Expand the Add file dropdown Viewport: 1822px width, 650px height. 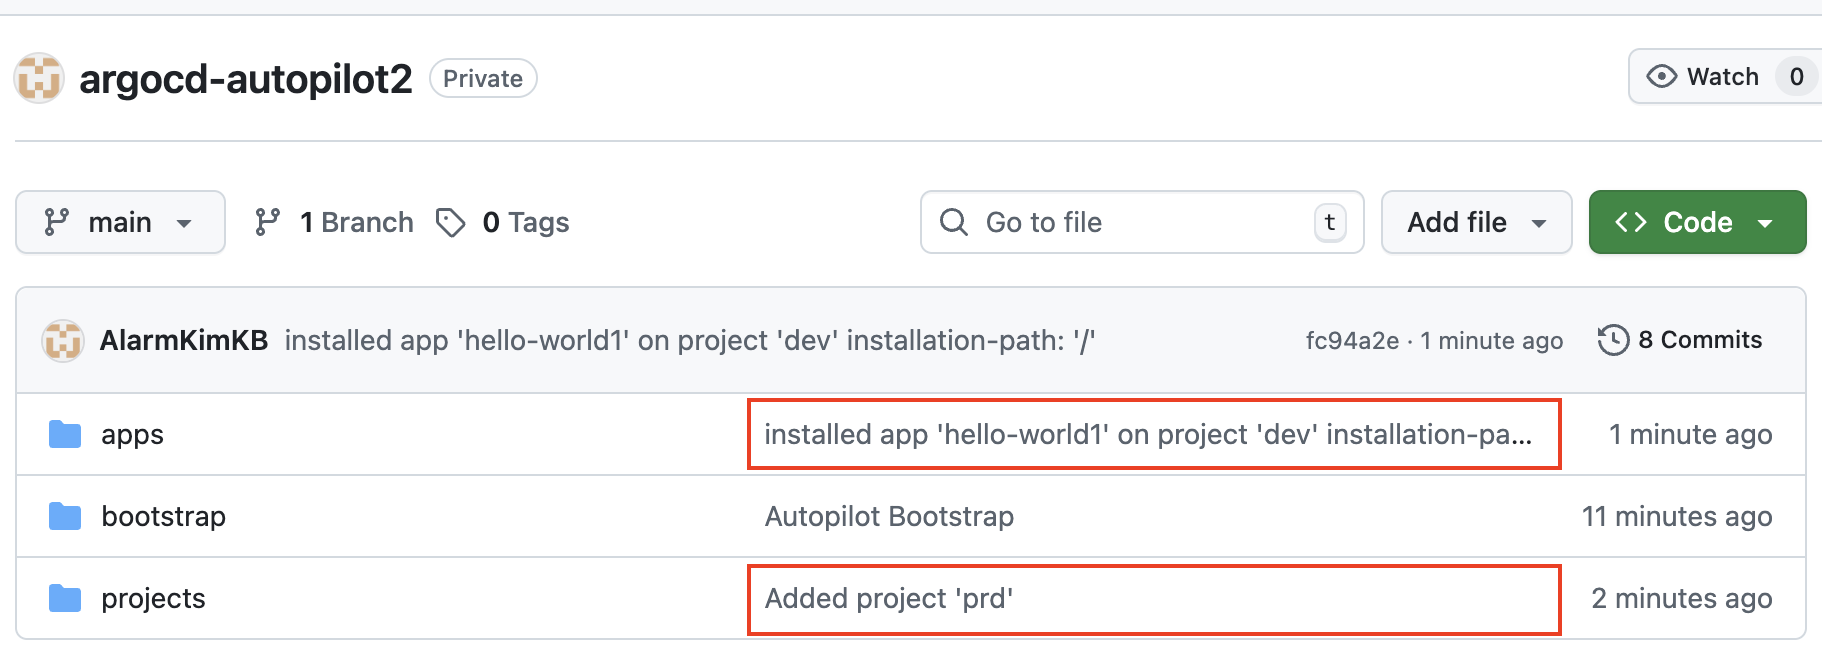(x=1476, y=222)
